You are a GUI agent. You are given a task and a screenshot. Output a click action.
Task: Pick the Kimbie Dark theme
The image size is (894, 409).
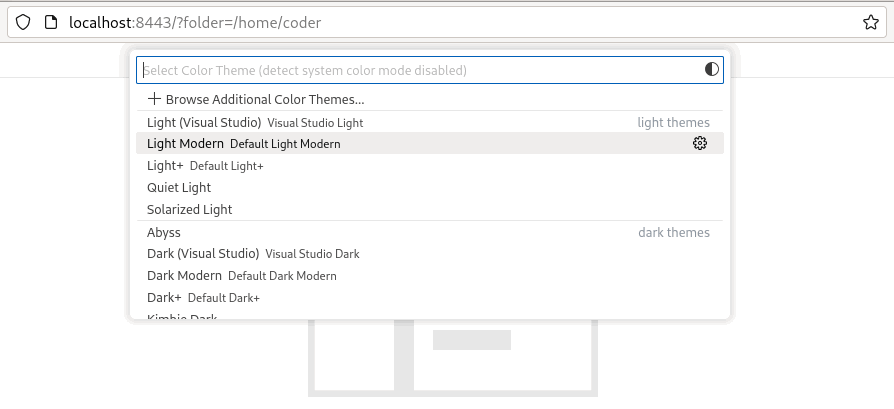(x=182, y=317)
